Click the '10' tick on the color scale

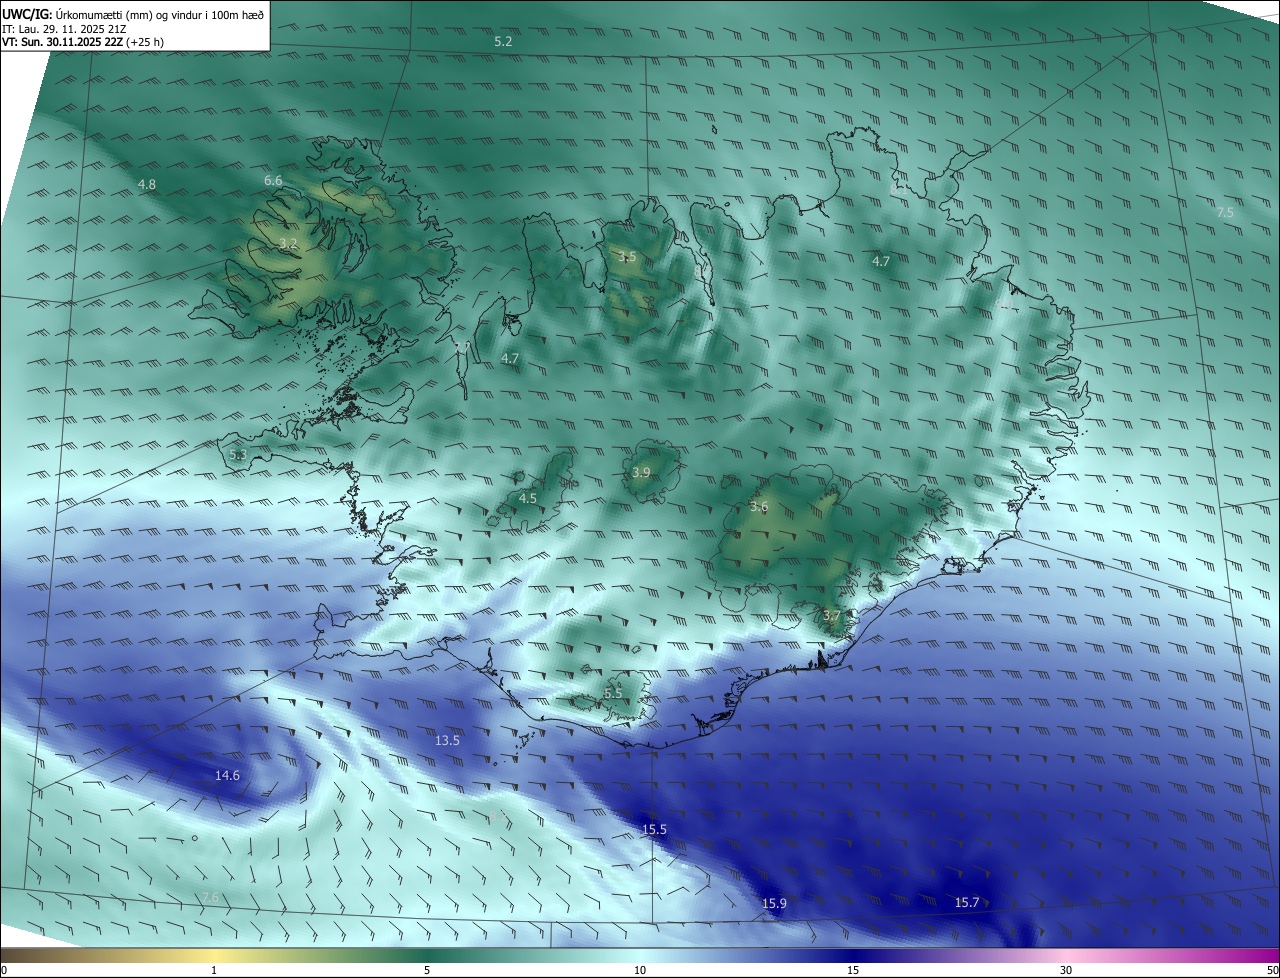(640, 970)
